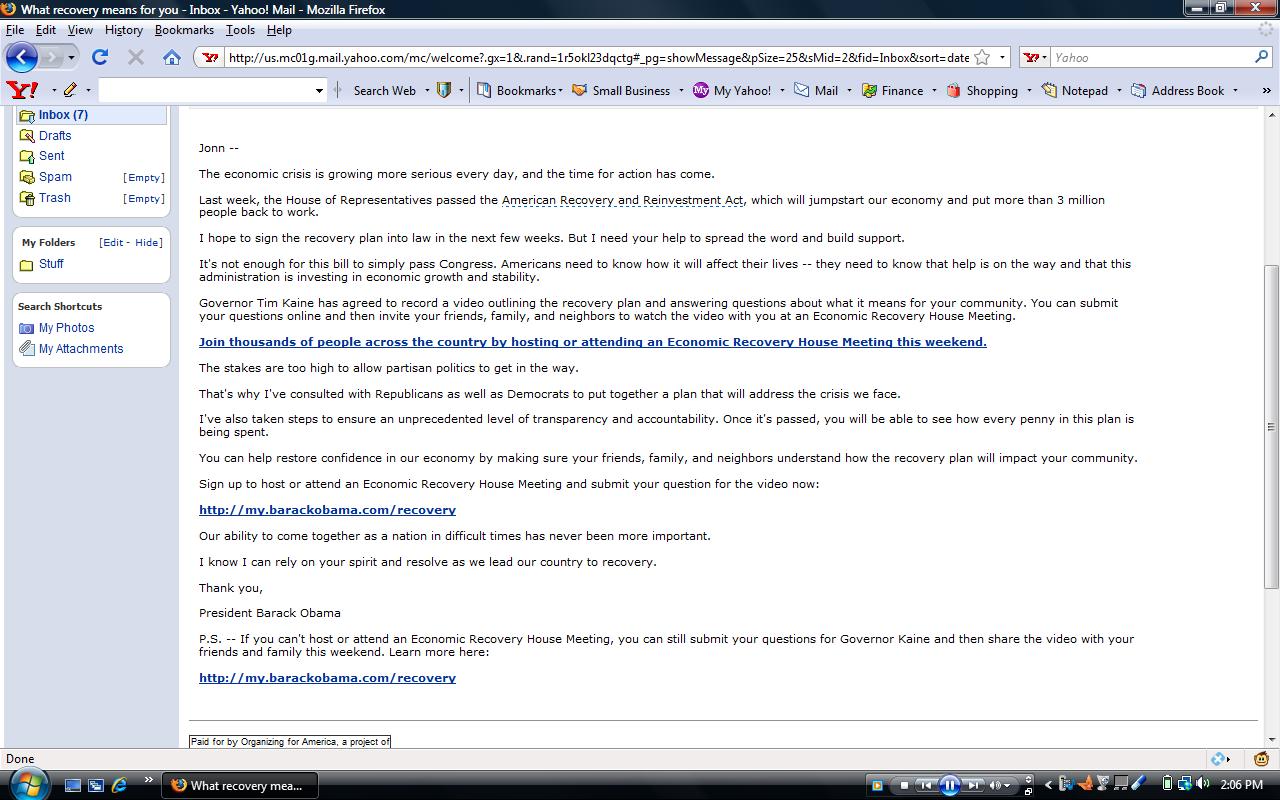Open the Tools menu
This screenshot has width=1280, height=800.
click(240, 30)
